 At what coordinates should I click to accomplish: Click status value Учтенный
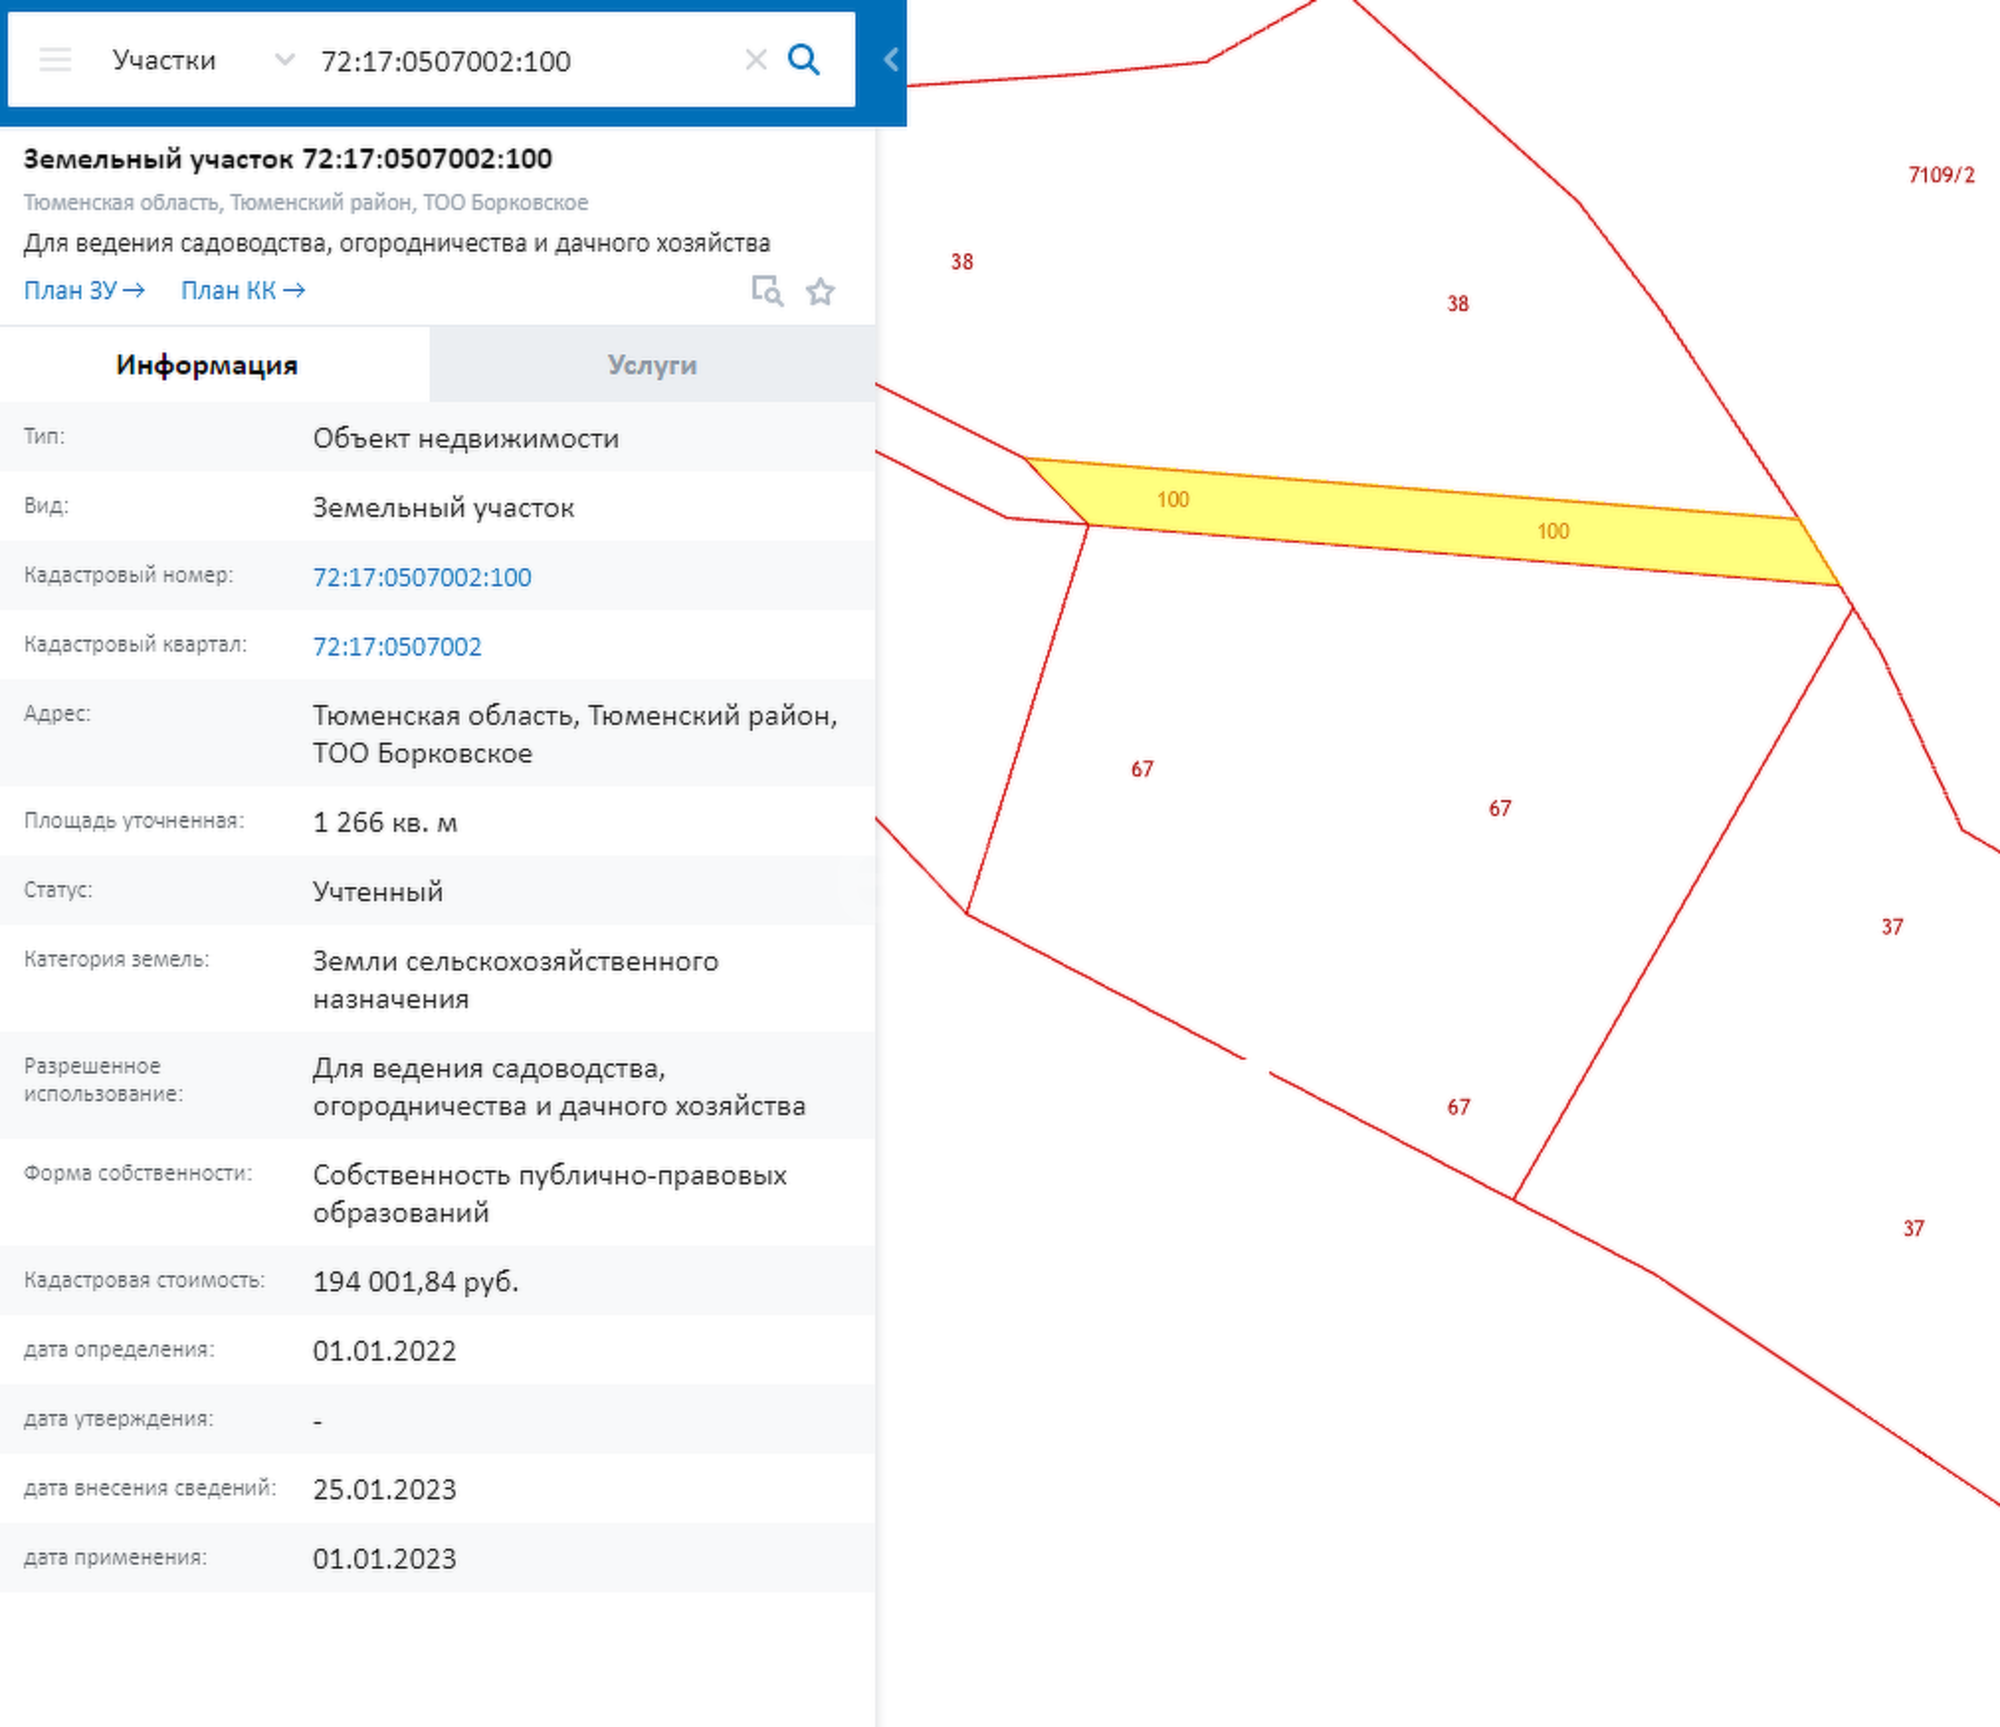coord(378,891)
